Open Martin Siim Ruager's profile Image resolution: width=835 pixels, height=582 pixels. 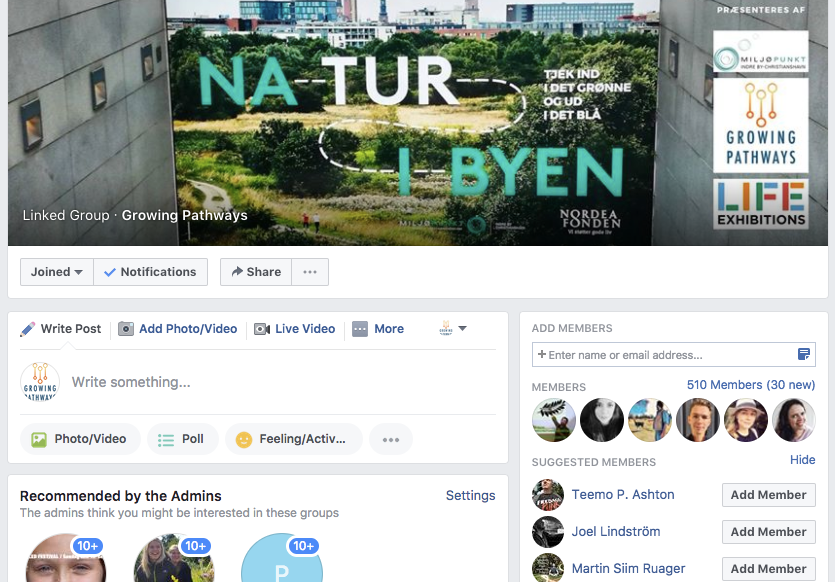628,569
